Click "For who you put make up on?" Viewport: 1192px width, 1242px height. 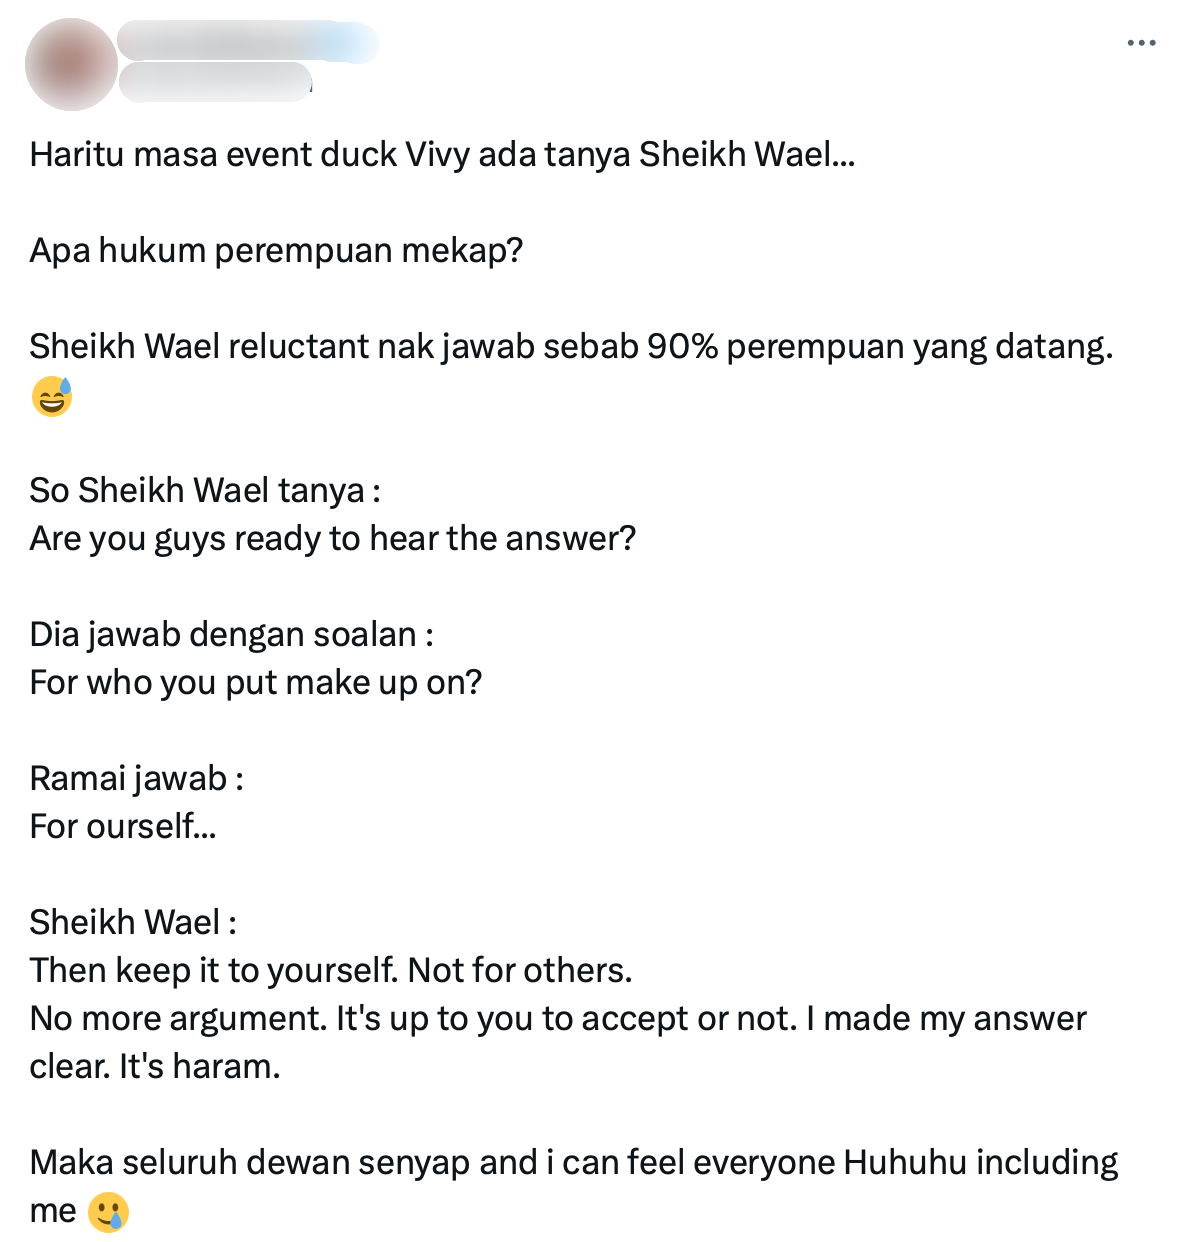coord(256,683)
